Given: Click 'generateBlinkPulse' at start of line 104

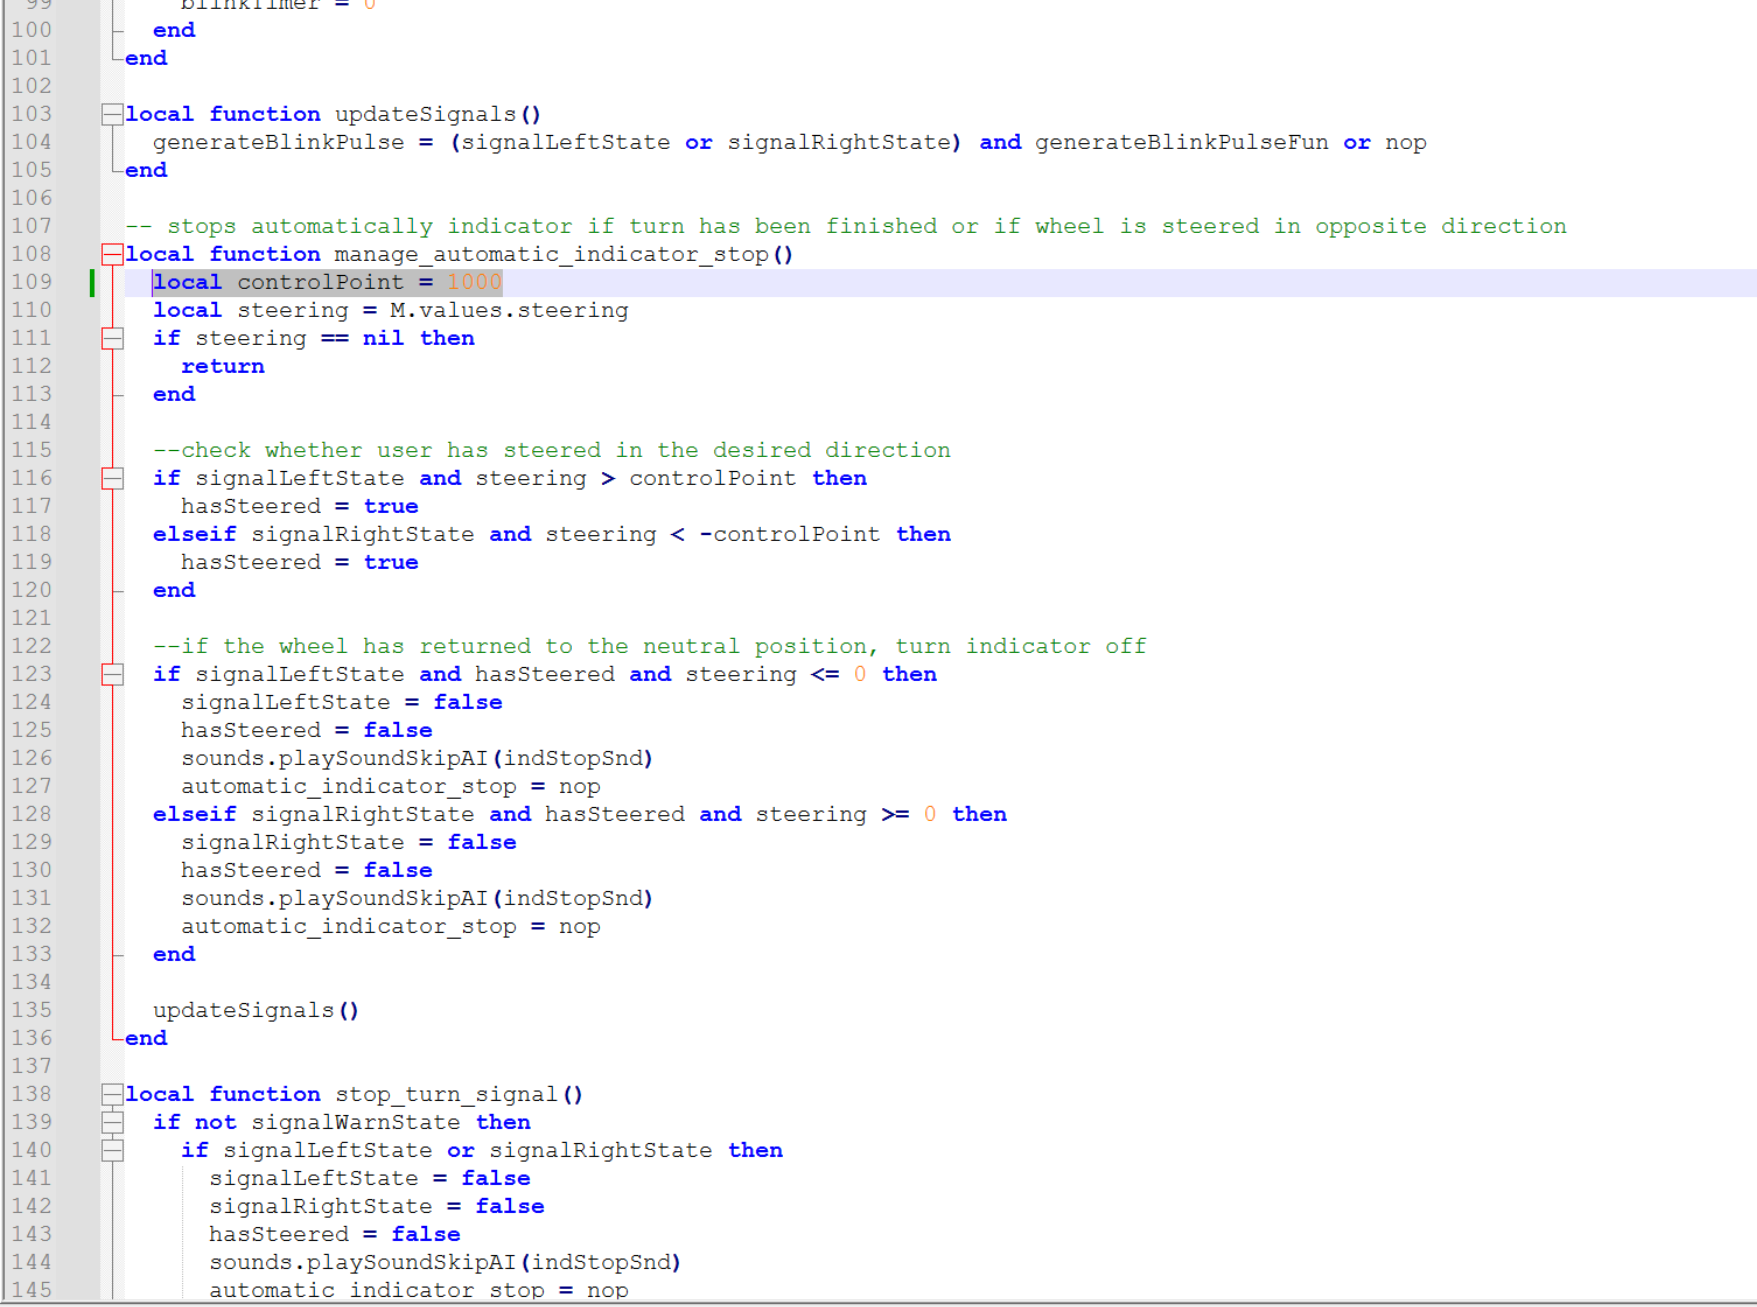Looking at the screenshot, I should (279, 142).
